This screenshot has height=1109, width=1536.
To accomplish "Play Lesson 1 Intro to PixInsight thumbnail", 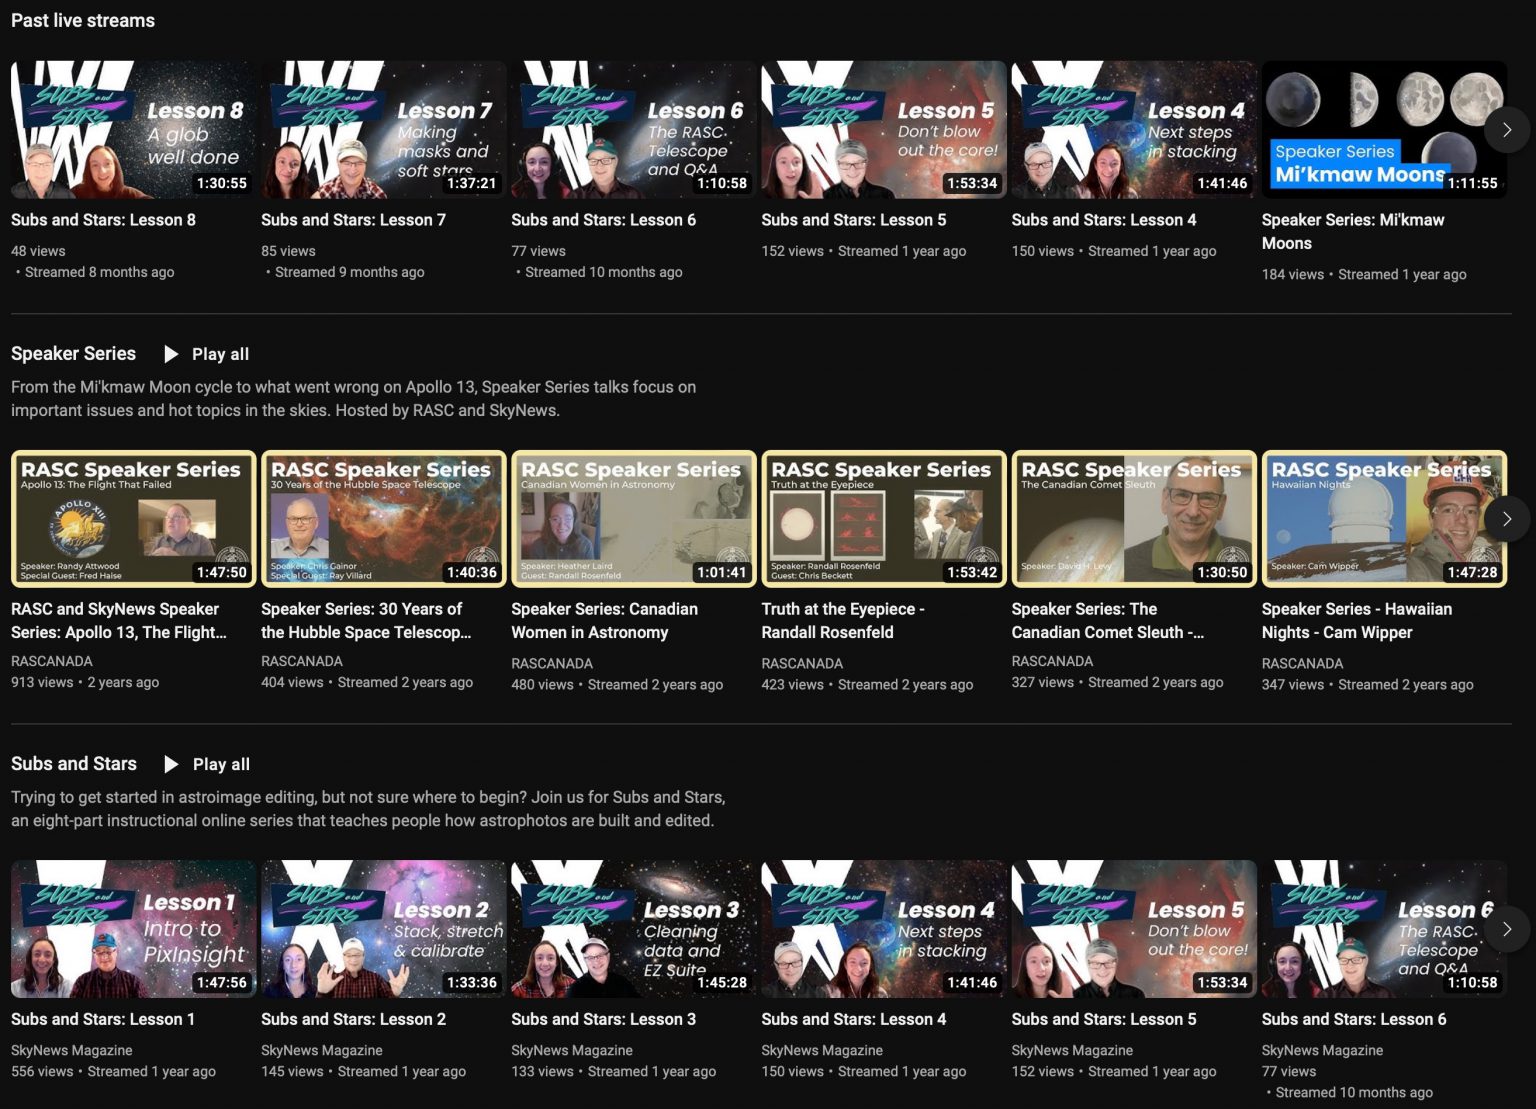I will 133,929.
